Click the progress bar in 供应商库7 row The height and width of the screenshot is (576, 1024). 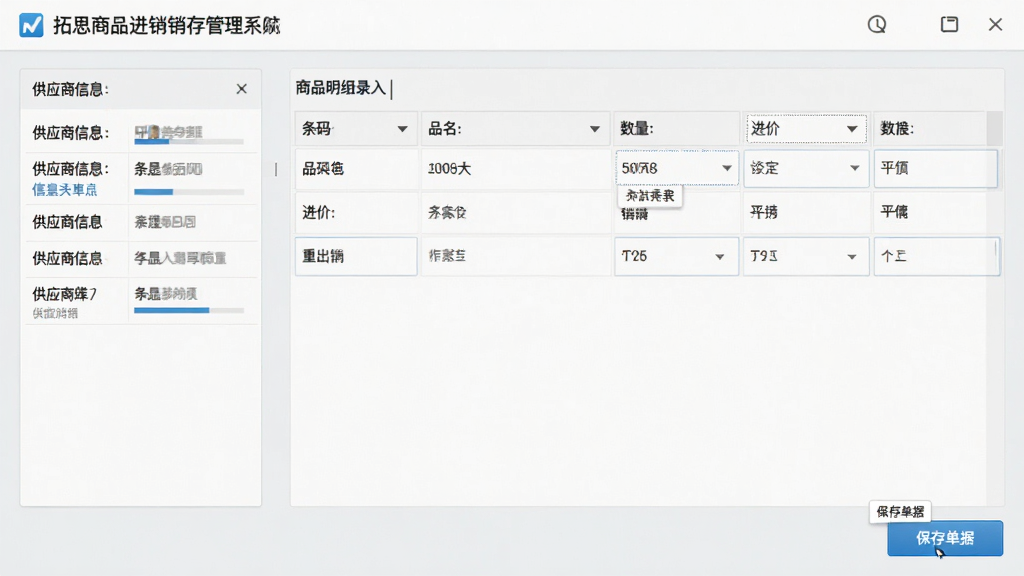(x=189, y=310)
